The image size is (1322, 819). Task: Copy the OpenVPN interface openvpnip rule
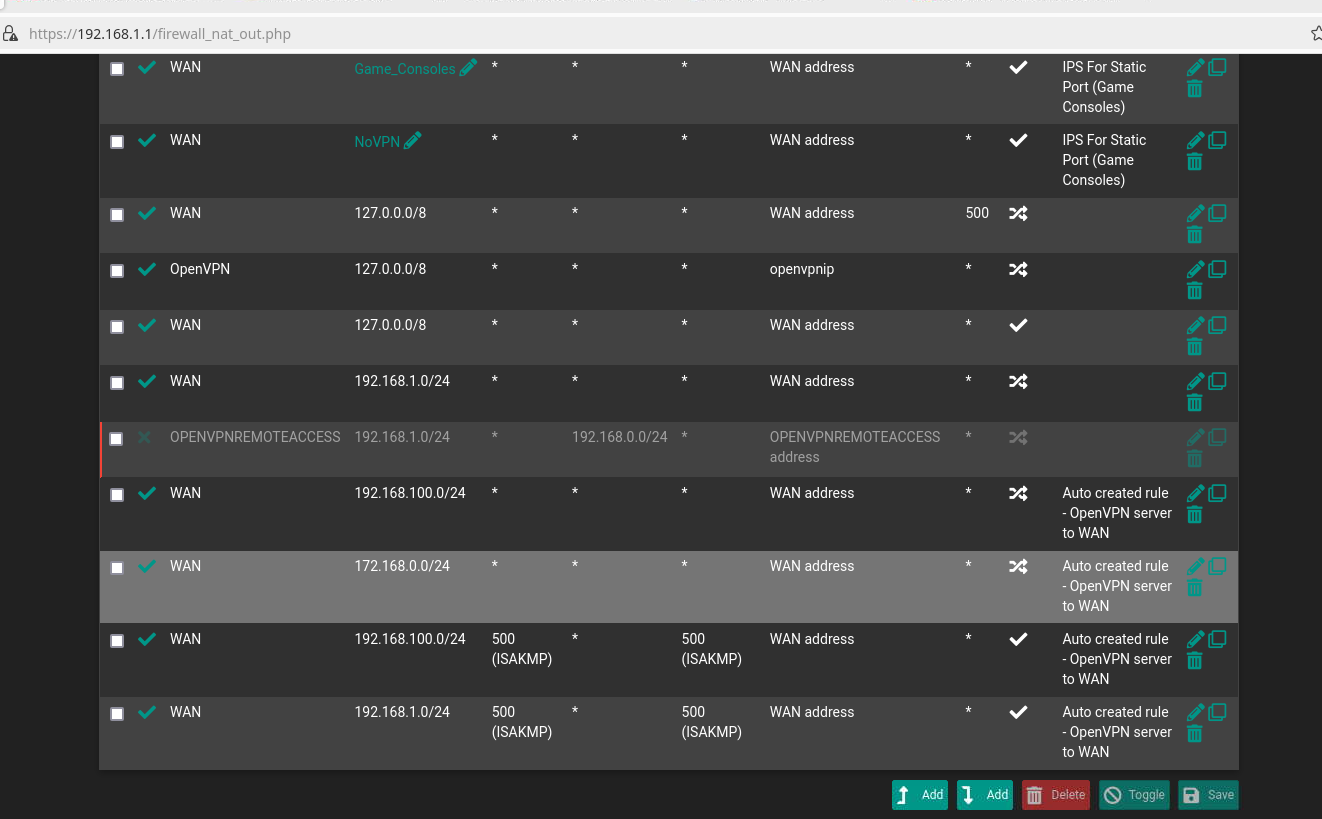pyautogui.click(x=1217, y=270)
